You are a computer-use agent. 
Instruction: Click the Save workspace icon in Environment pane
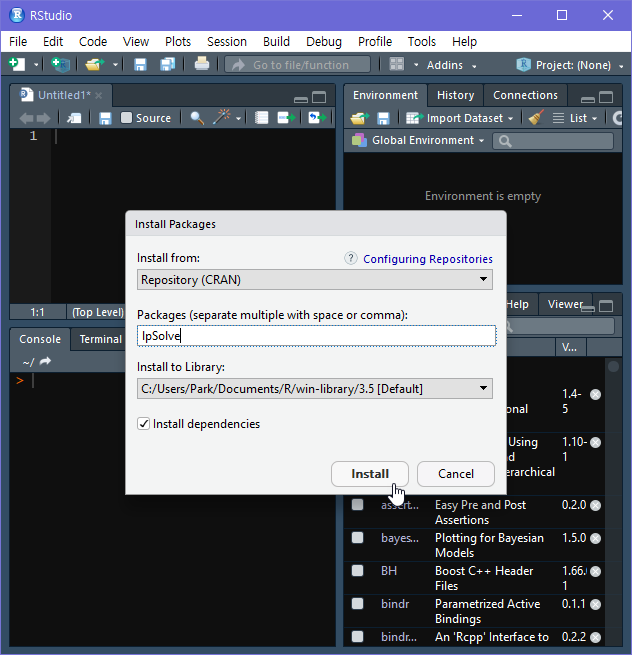click(383, 118)
